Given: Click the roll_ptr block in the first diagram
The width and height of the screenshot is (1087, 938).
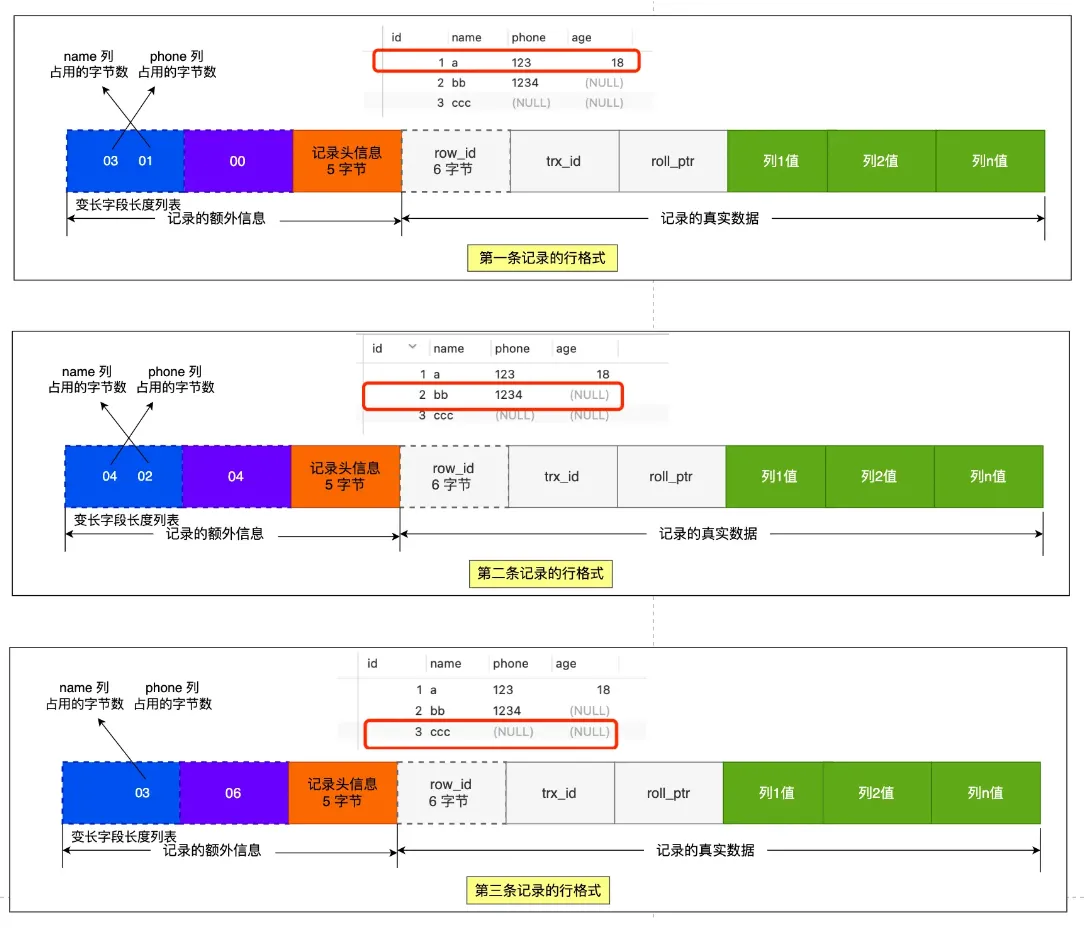Looking at the screenshot, I should 673,161.
